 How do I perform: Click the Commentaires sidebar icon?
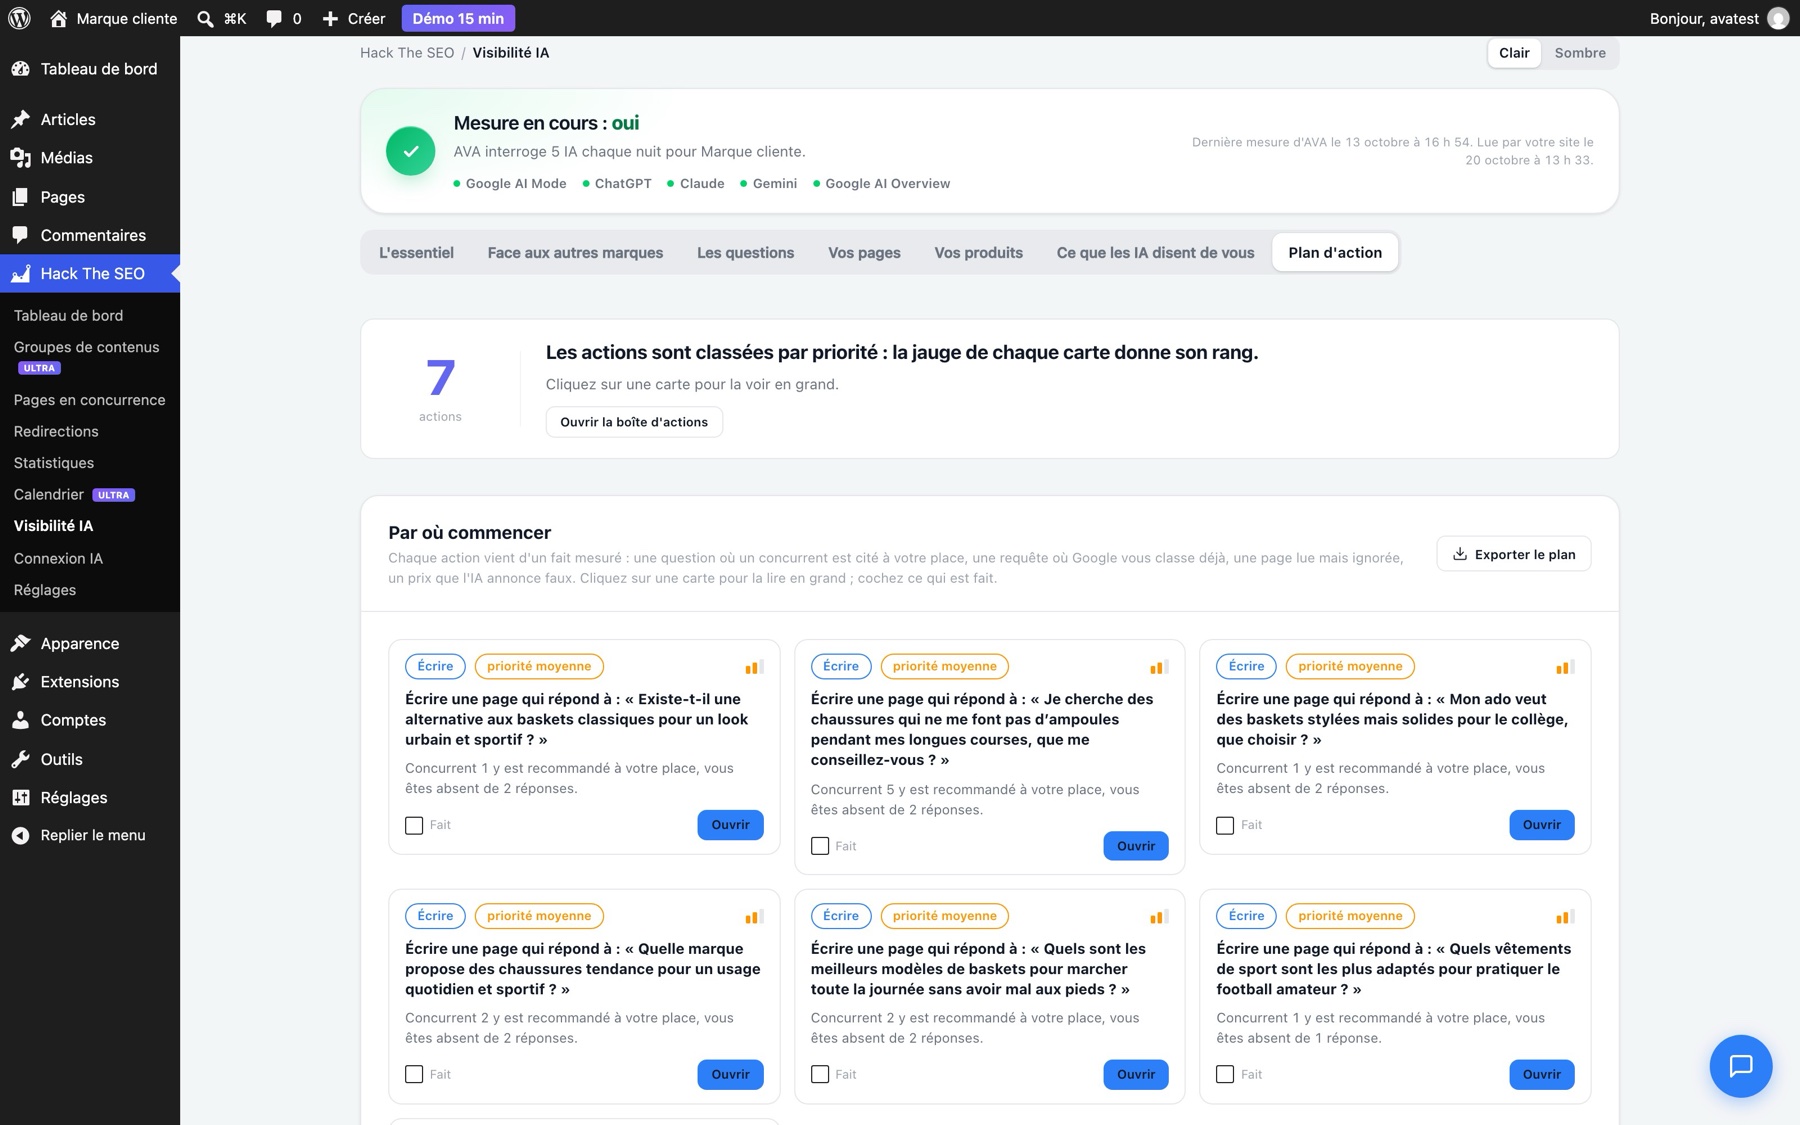click(20, 235)
